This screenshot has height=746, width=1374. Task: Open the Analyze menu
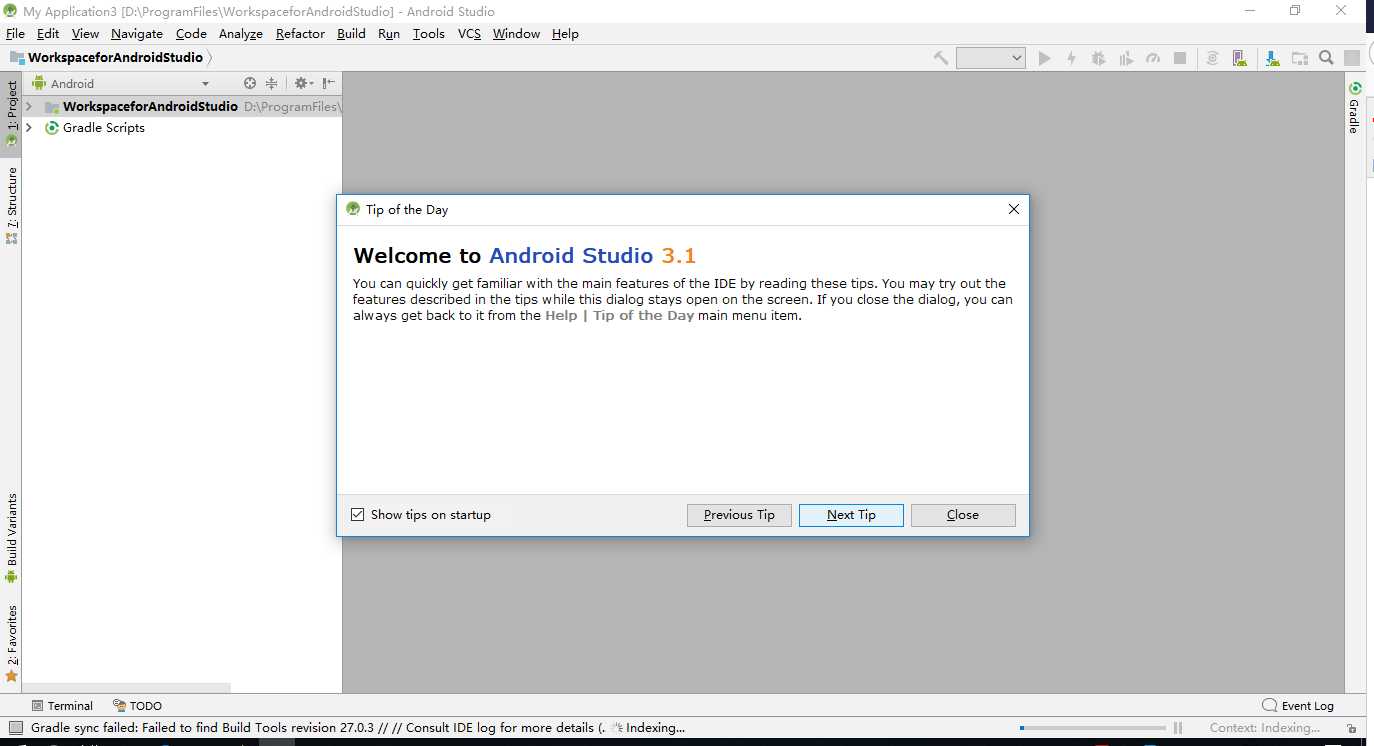coord(240,33)
